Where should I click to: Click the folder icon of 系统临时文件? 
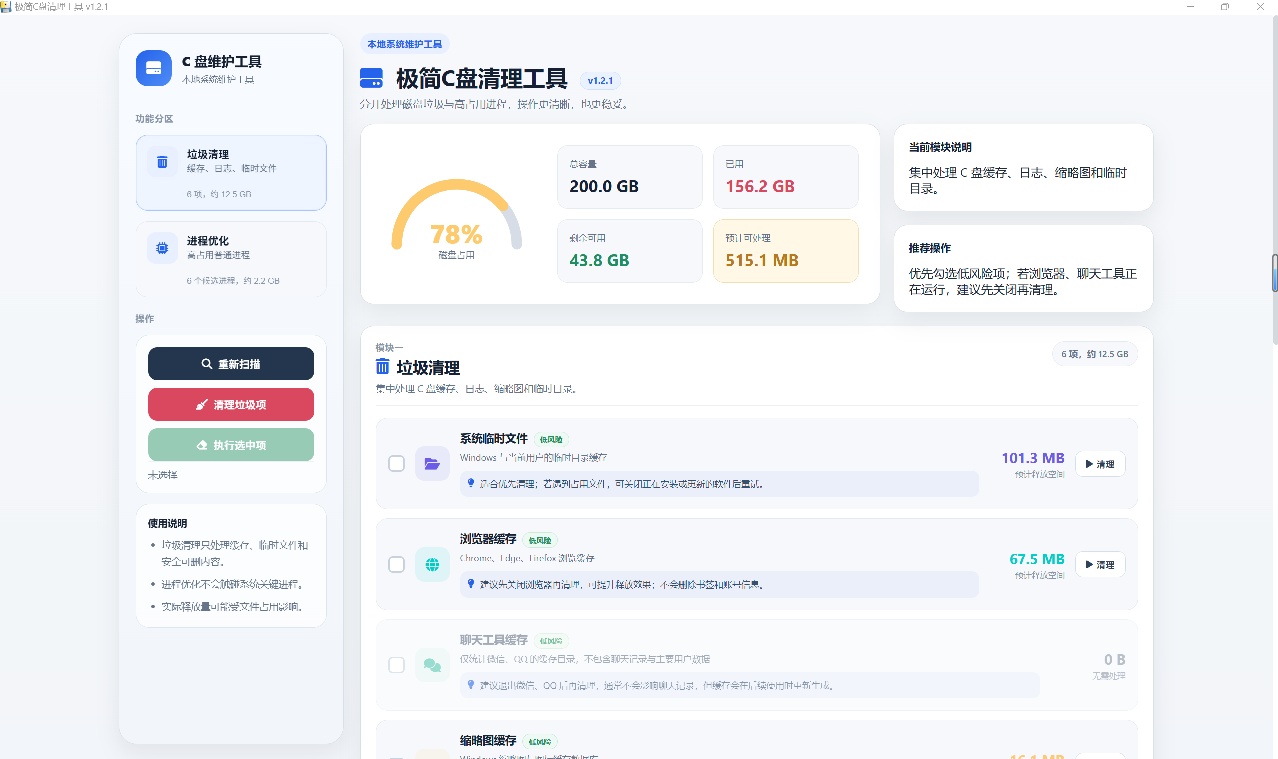(432, 464)
